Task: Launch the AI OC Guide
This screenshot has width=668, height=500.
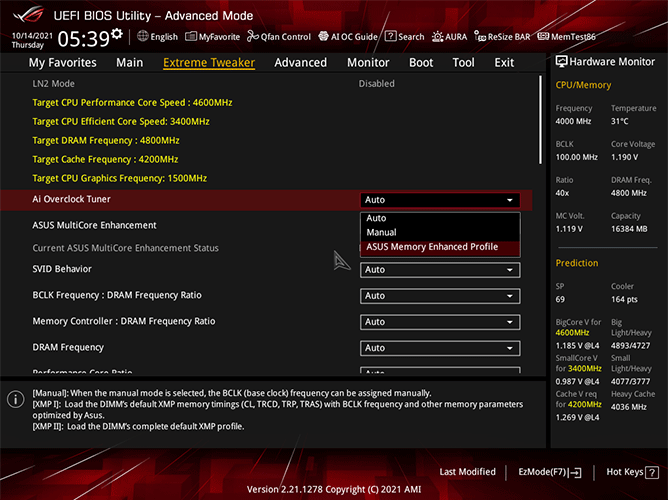Action: (x=347, y=37)
